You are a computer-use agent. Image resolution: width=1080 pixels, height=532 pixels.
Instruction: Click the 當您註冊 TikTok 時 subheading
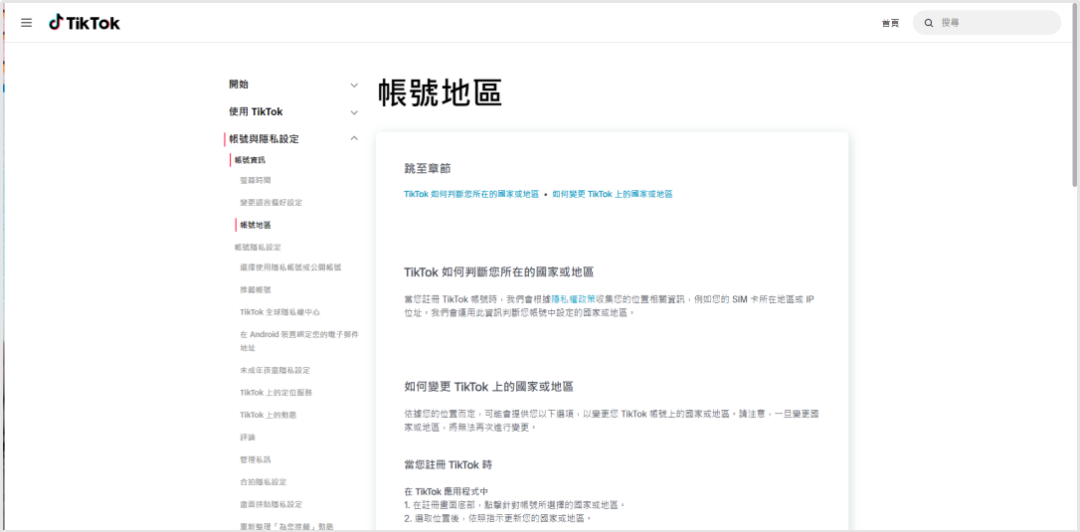click(x=448, y=464)
